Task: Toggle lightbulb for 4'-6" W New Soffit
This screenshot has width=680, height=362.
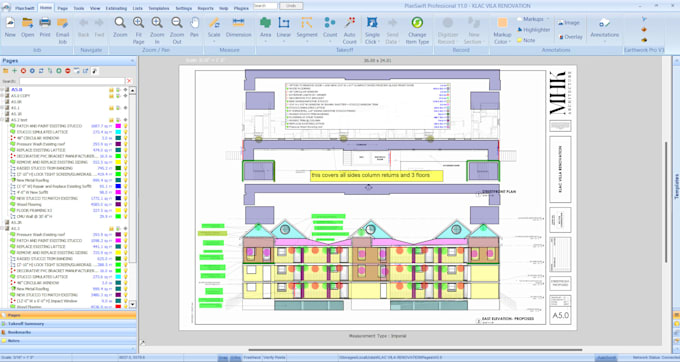Action: (x=126, y=192)
